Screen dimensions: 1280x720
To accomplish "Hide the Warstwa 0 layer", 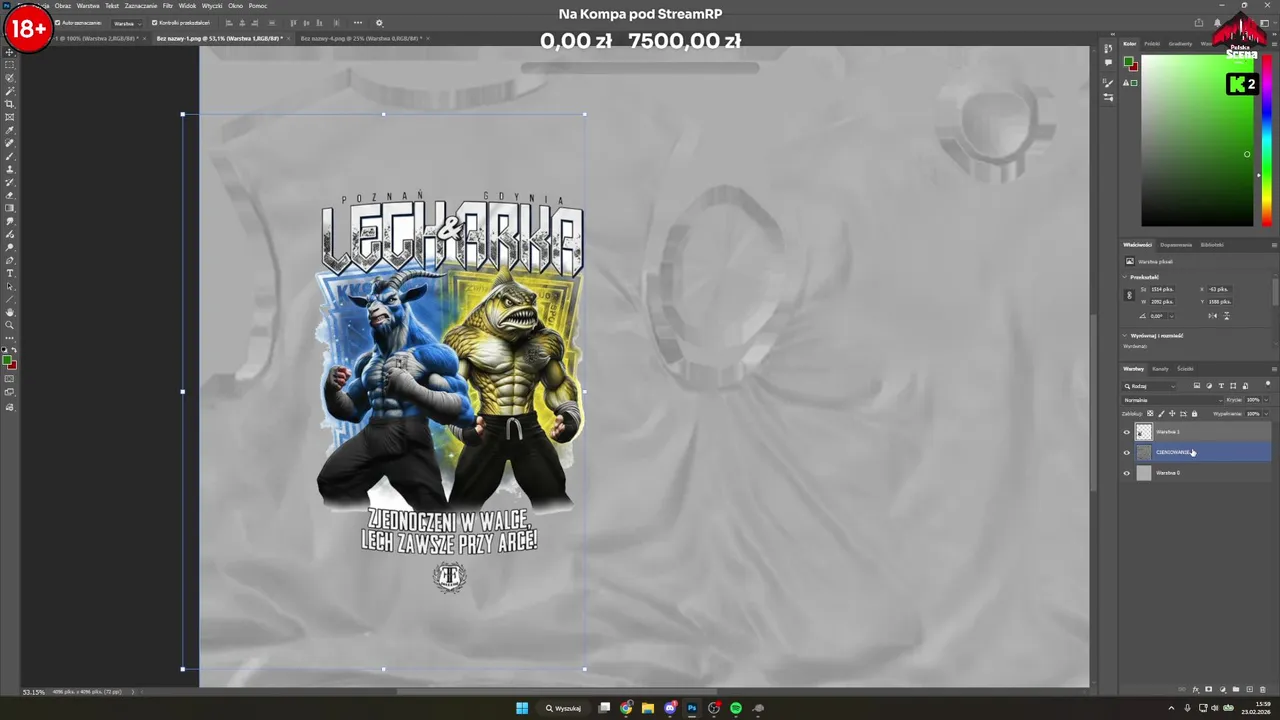I will point(1127,473).
